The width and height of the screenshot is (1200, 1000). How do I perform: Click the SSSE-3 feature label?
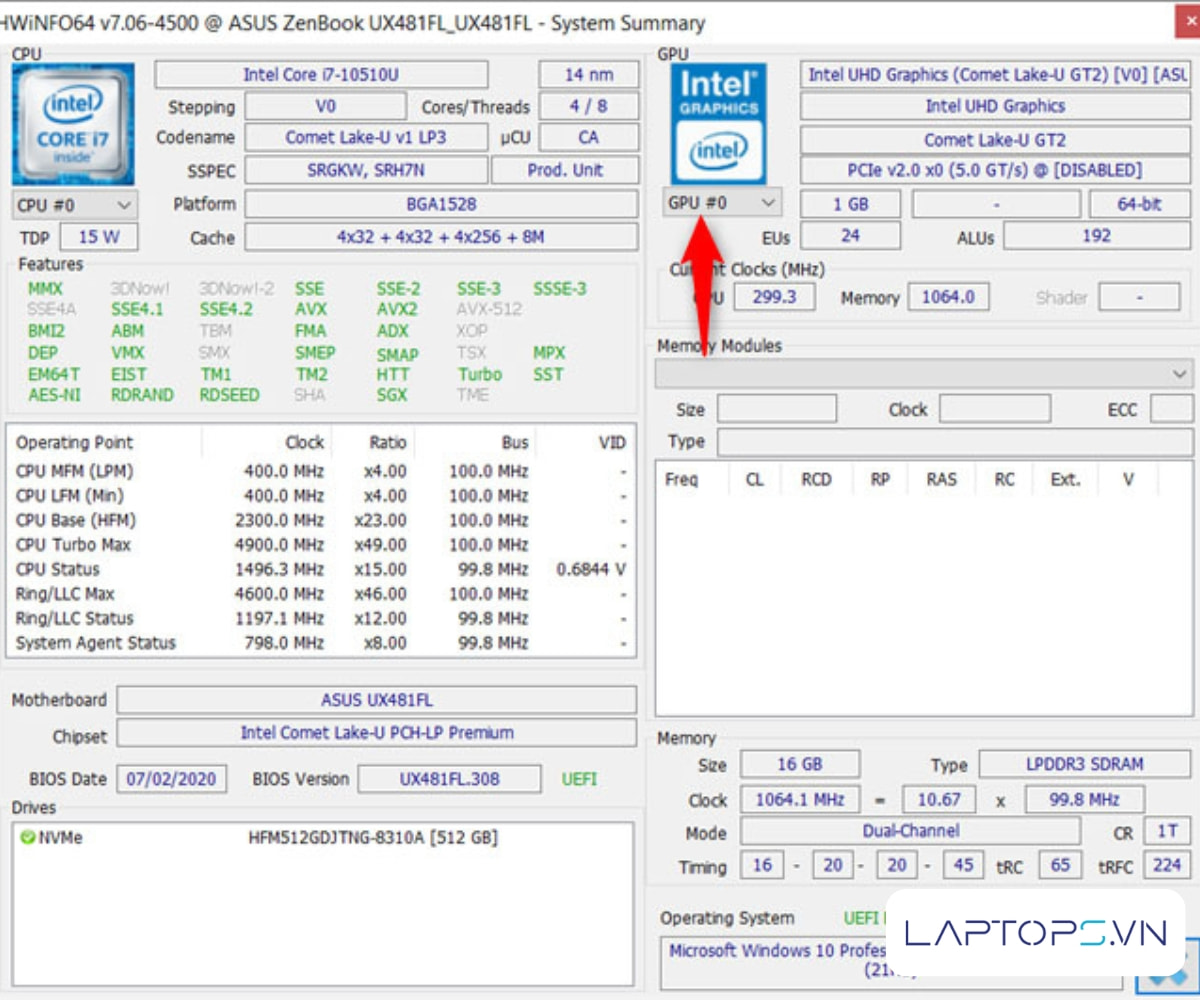[560, 289]
